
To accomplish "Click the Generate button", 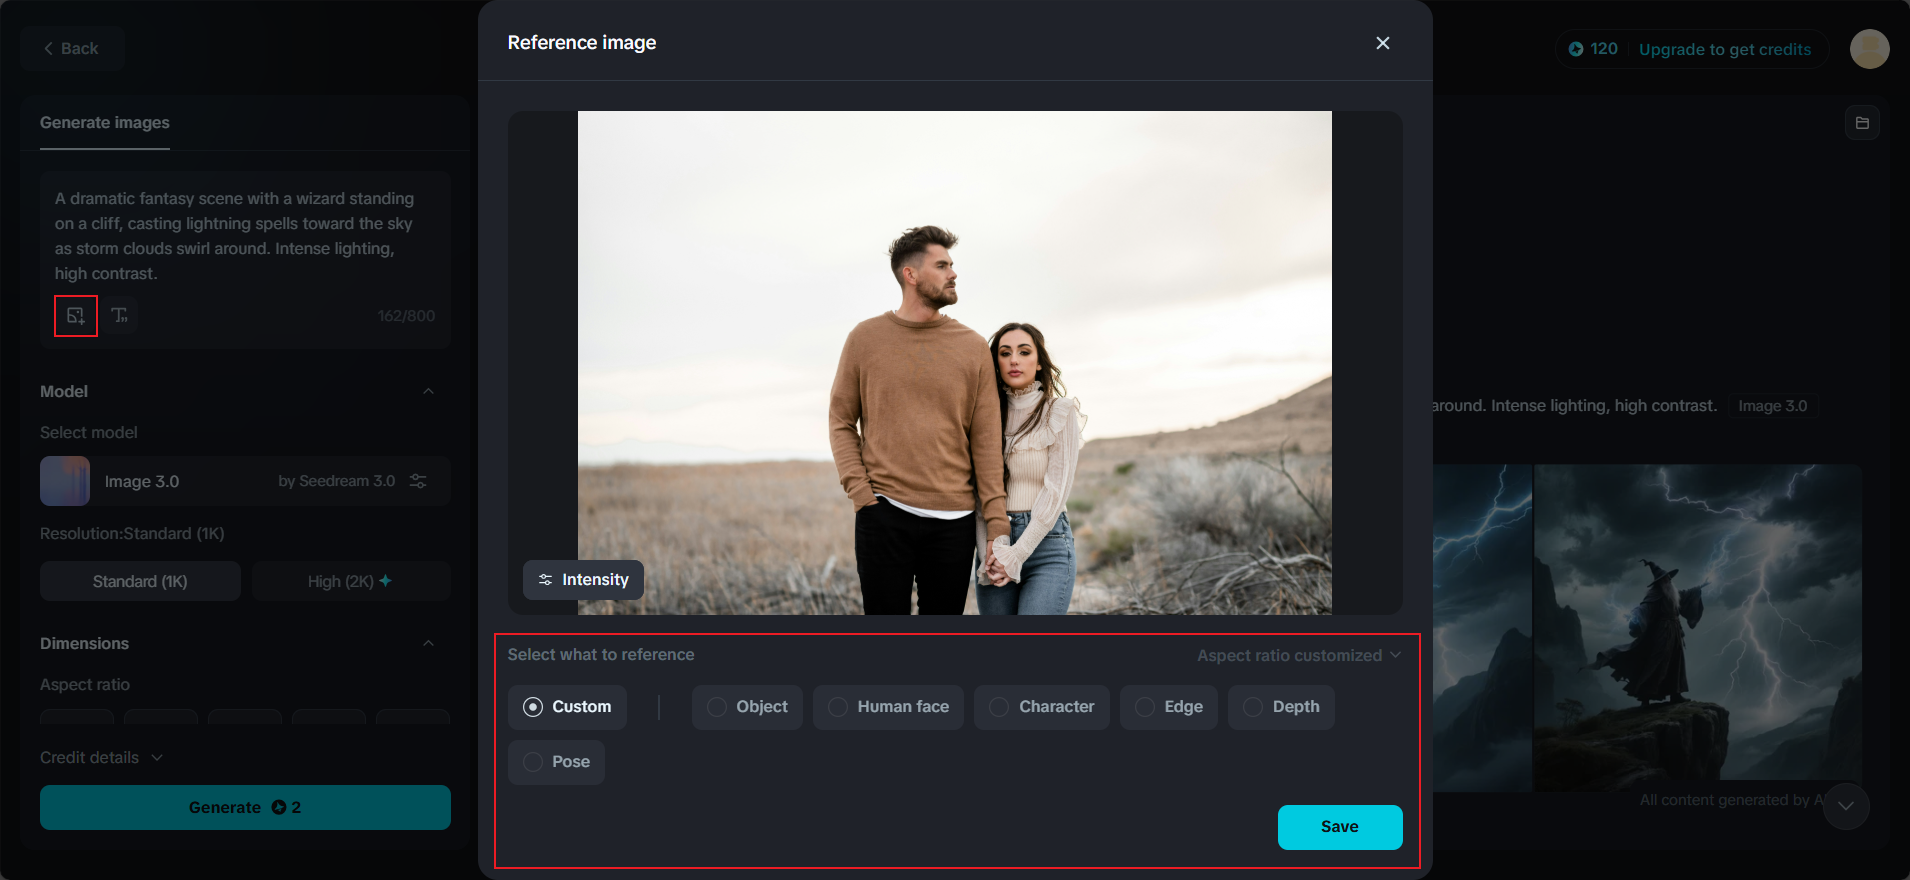I will pyautogui.click(x=245, y=807).
